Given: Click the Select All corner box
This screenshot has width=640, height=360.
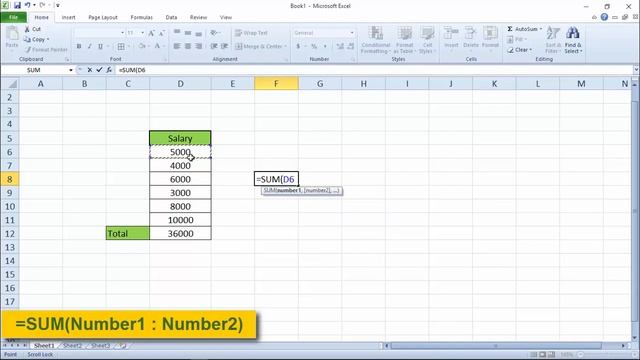Looking at the screenshot, I should tap(10, 84).
